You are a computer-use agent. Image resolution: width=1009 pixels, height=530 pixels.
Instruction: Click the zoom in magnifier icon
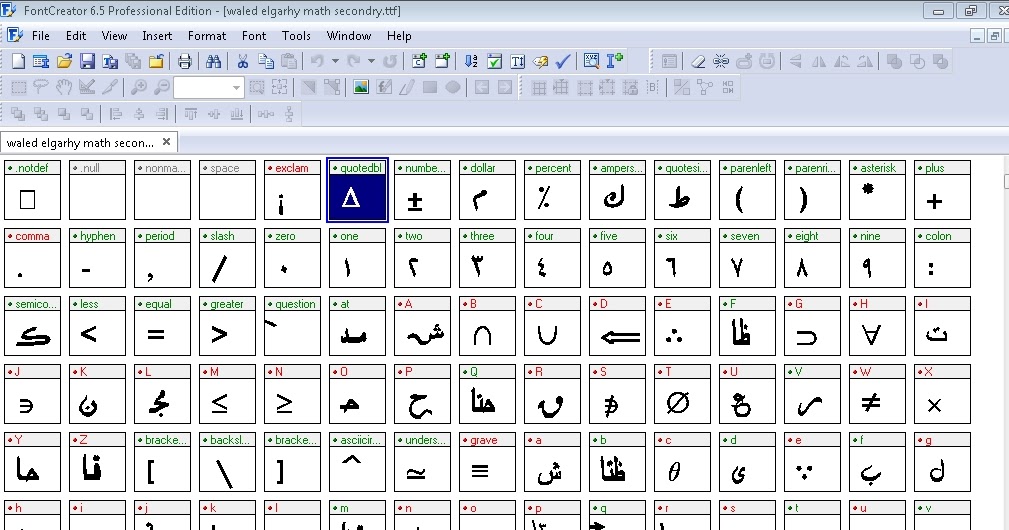point(138,87)
